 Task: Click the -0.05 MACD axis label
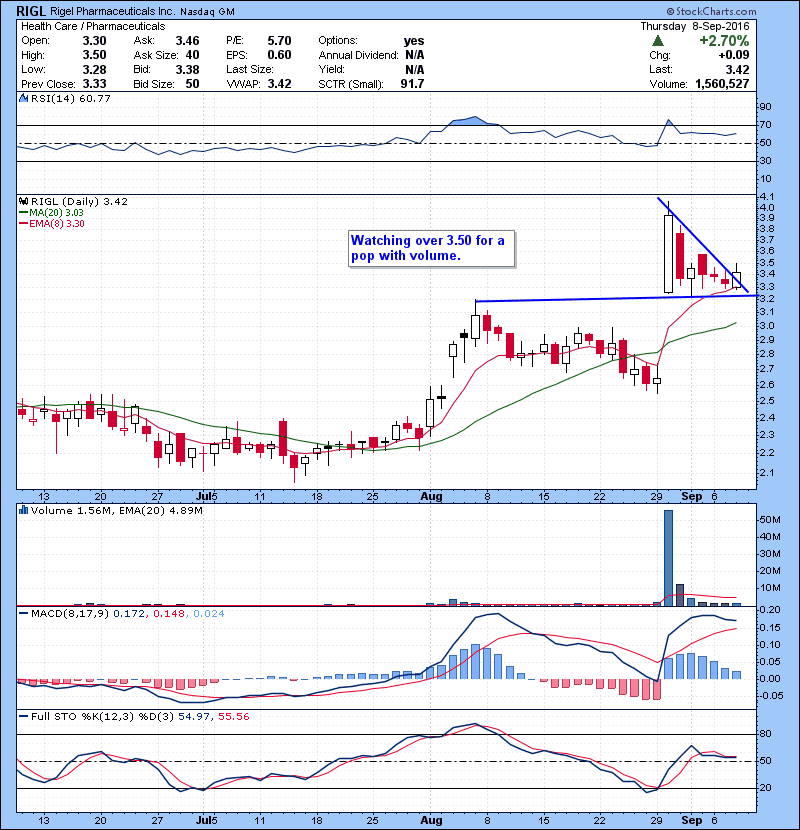tap(770, 696)
